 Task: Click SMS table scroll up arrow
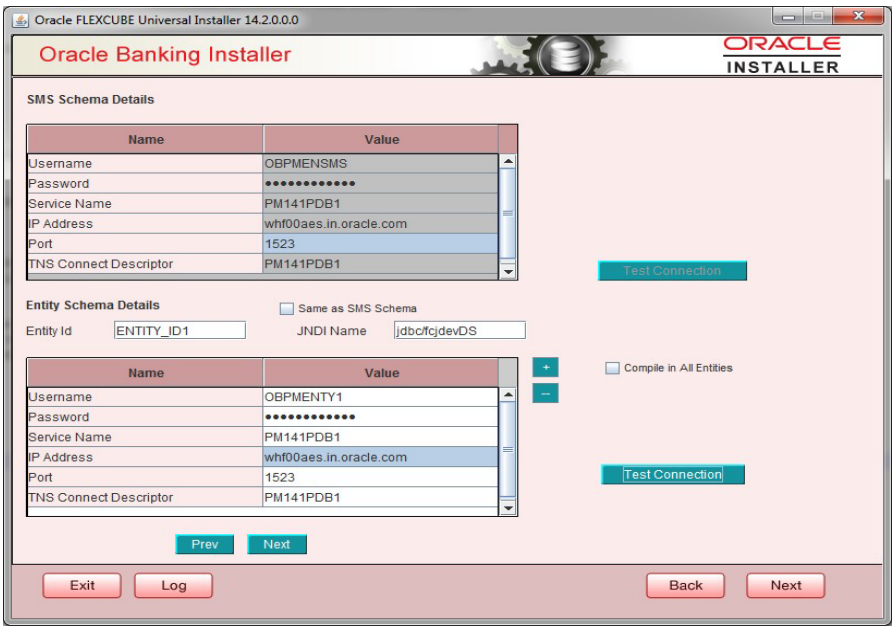point(507,161)
